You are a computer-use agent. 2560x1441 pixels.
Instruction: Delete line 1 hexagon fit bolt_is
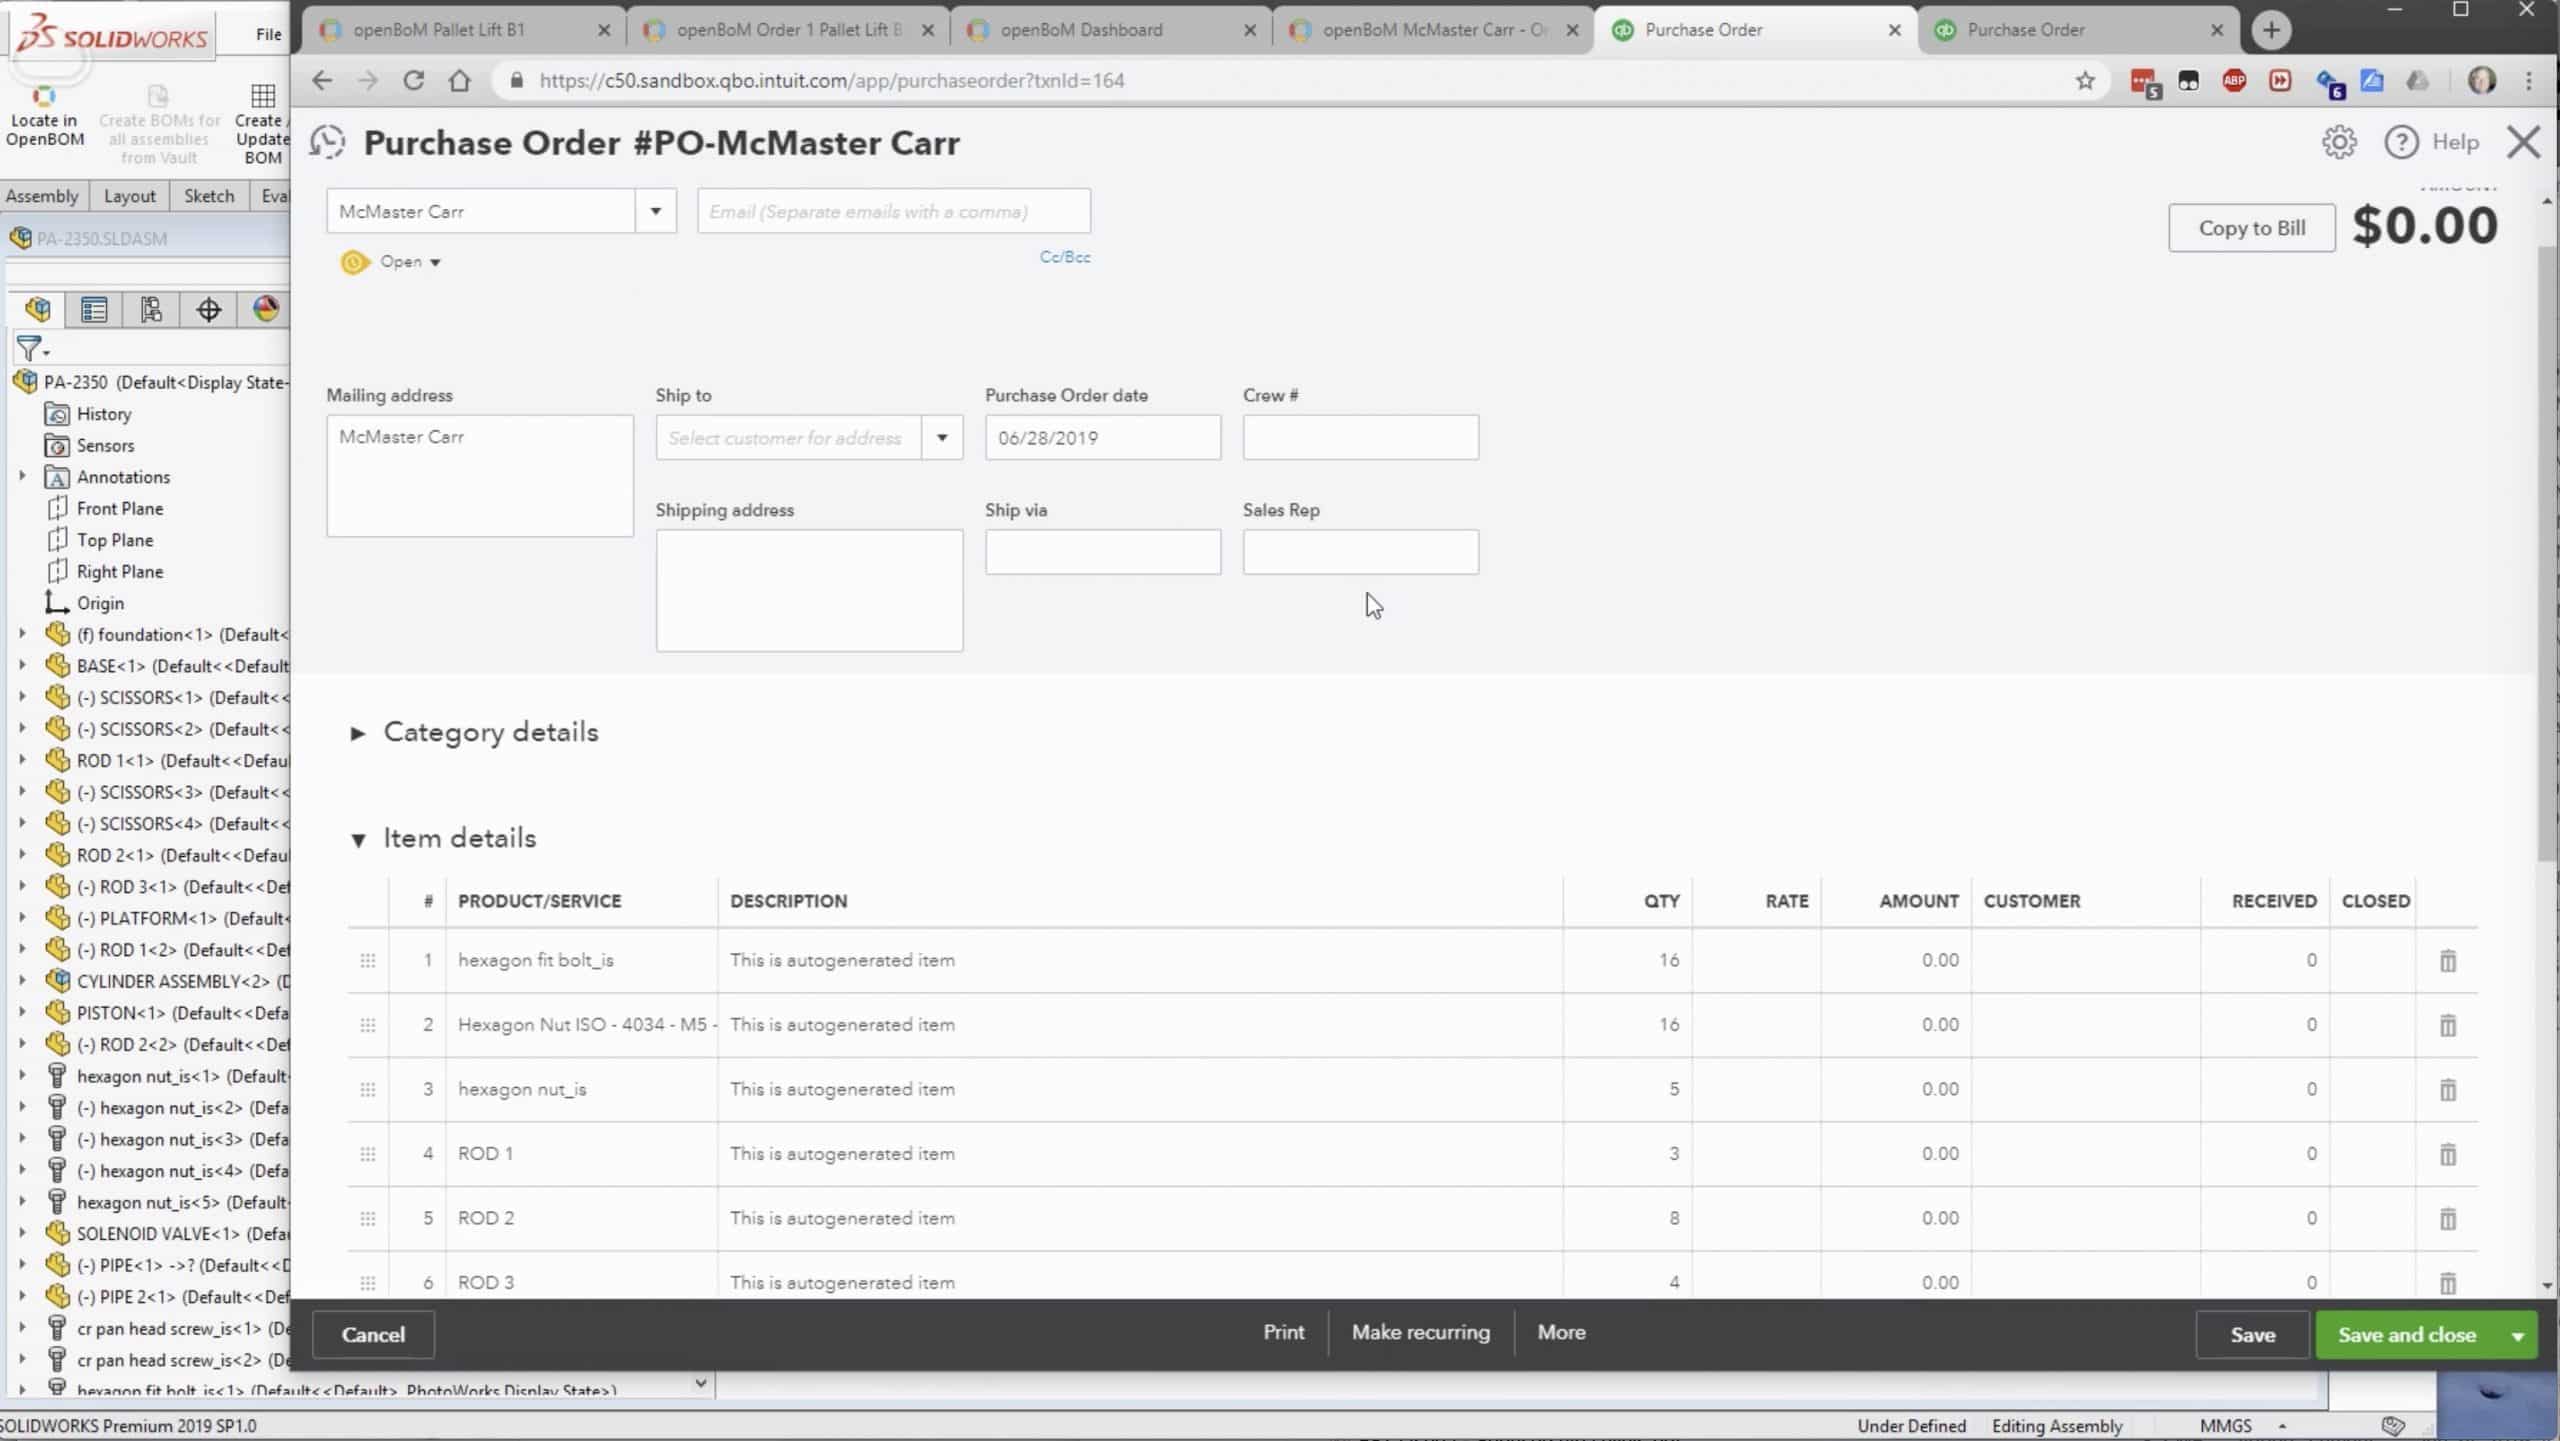tap(2447, 961)
